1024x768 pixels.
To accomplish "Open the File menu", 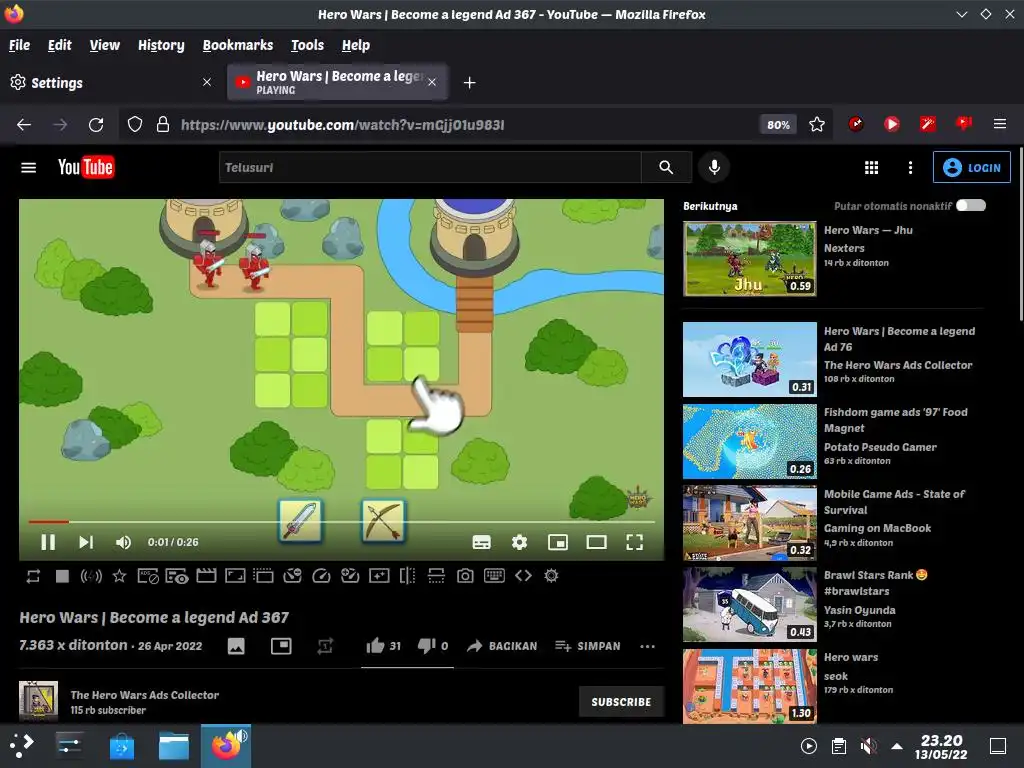I will click(19, 45).
